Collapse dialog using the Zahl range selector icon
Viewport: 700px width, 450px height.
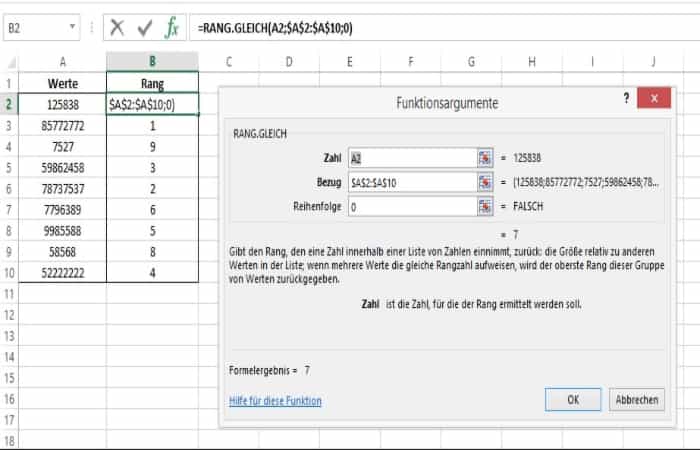tap(485, 158)
